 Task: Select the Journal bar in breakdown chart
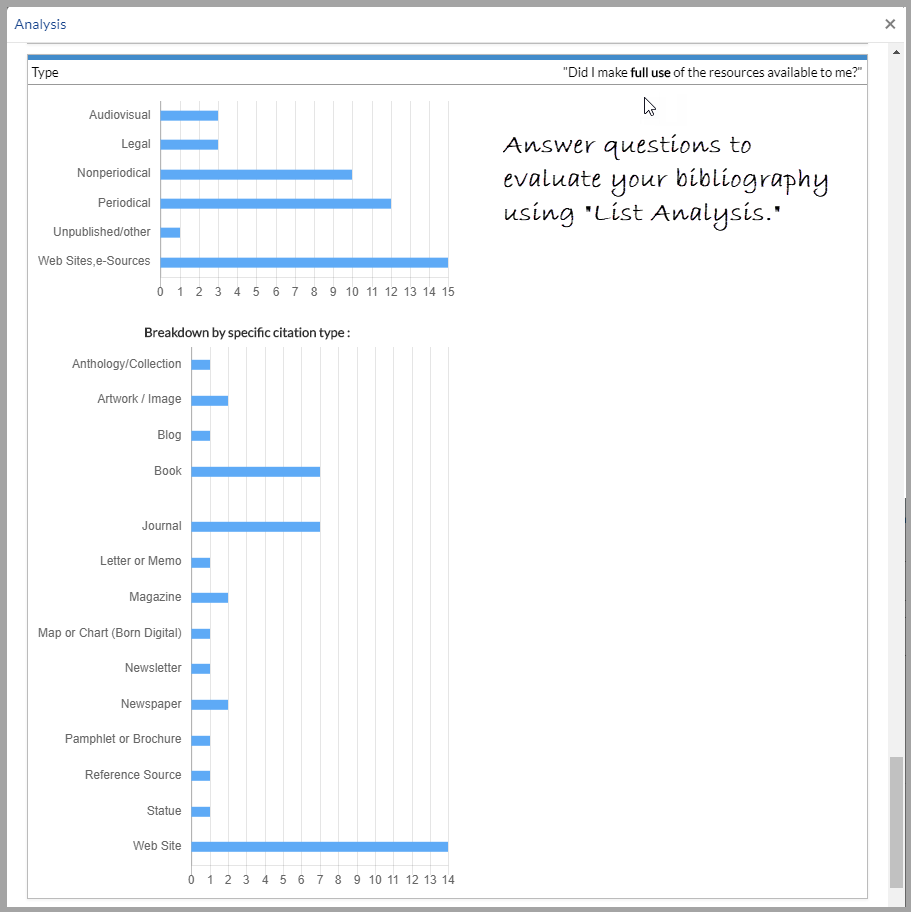pyautogui.click(x=255, y=525)
